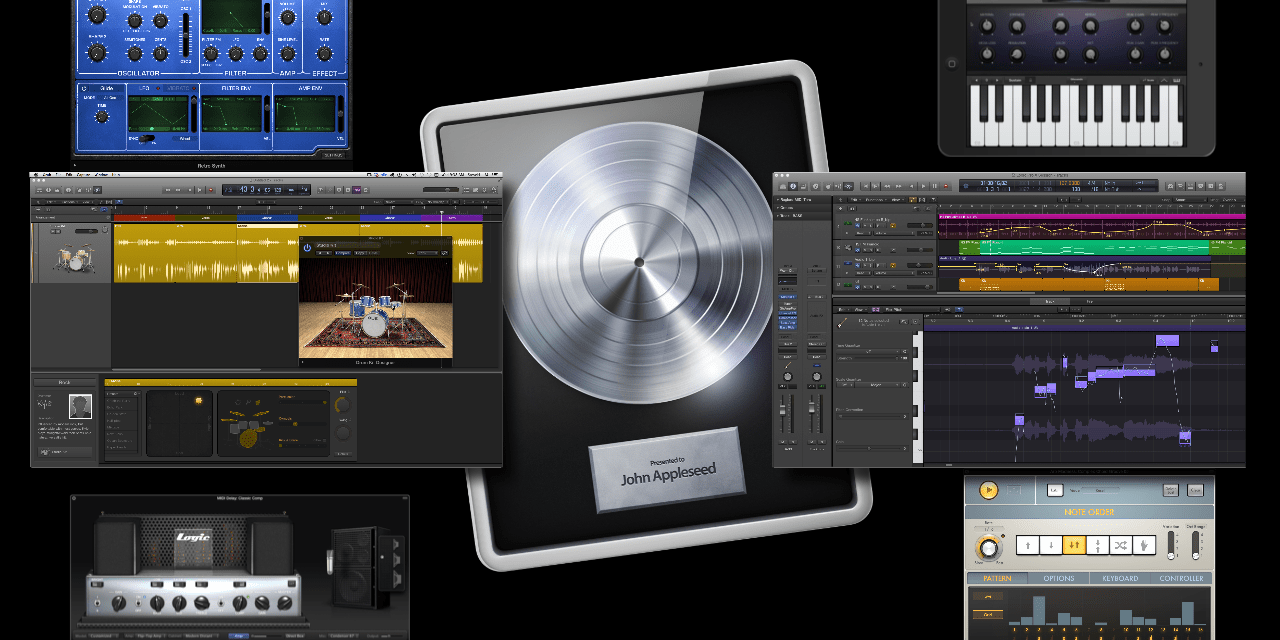Click Delete Last in the arpeggiator
The height and width of the screenshot is (640, 1280).
pyautogui.click(x=1171, y=490)
